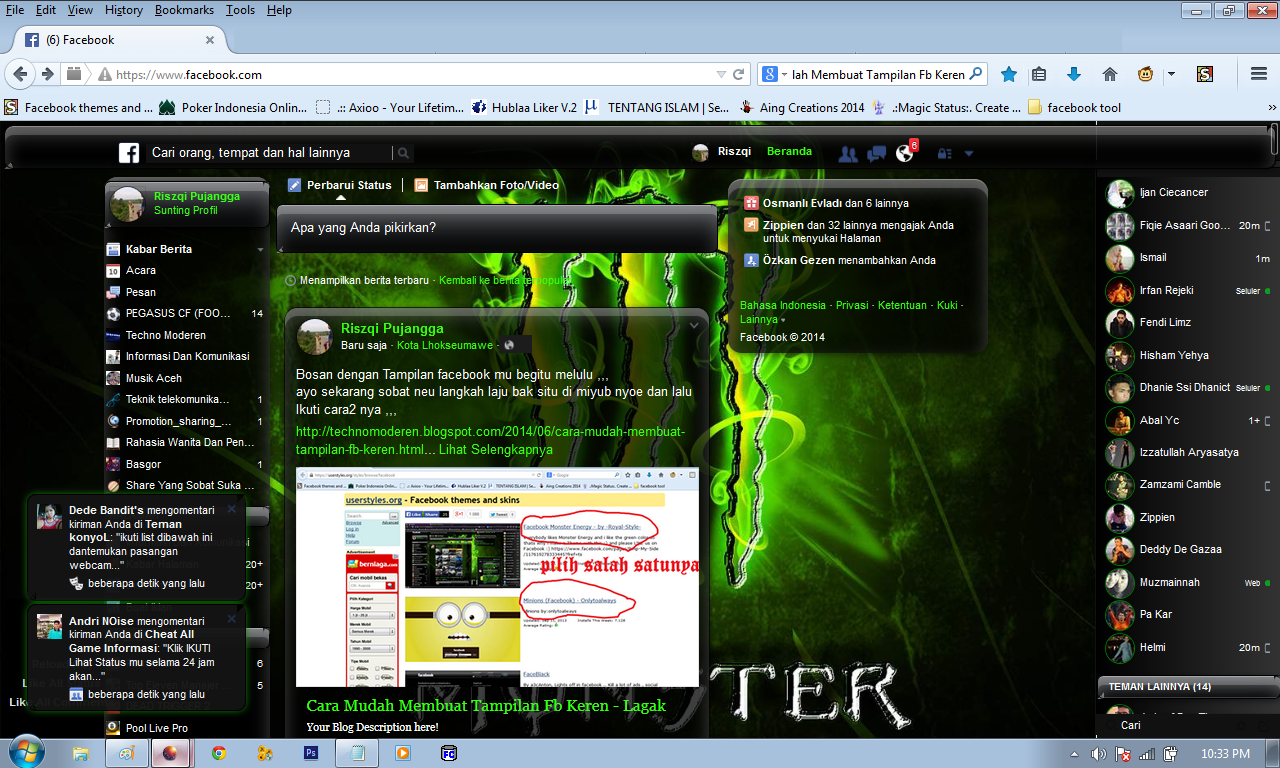Open the technomoderen.blogspot.com post link
This screenshot has height=768, width=1280.
[490, 440]
